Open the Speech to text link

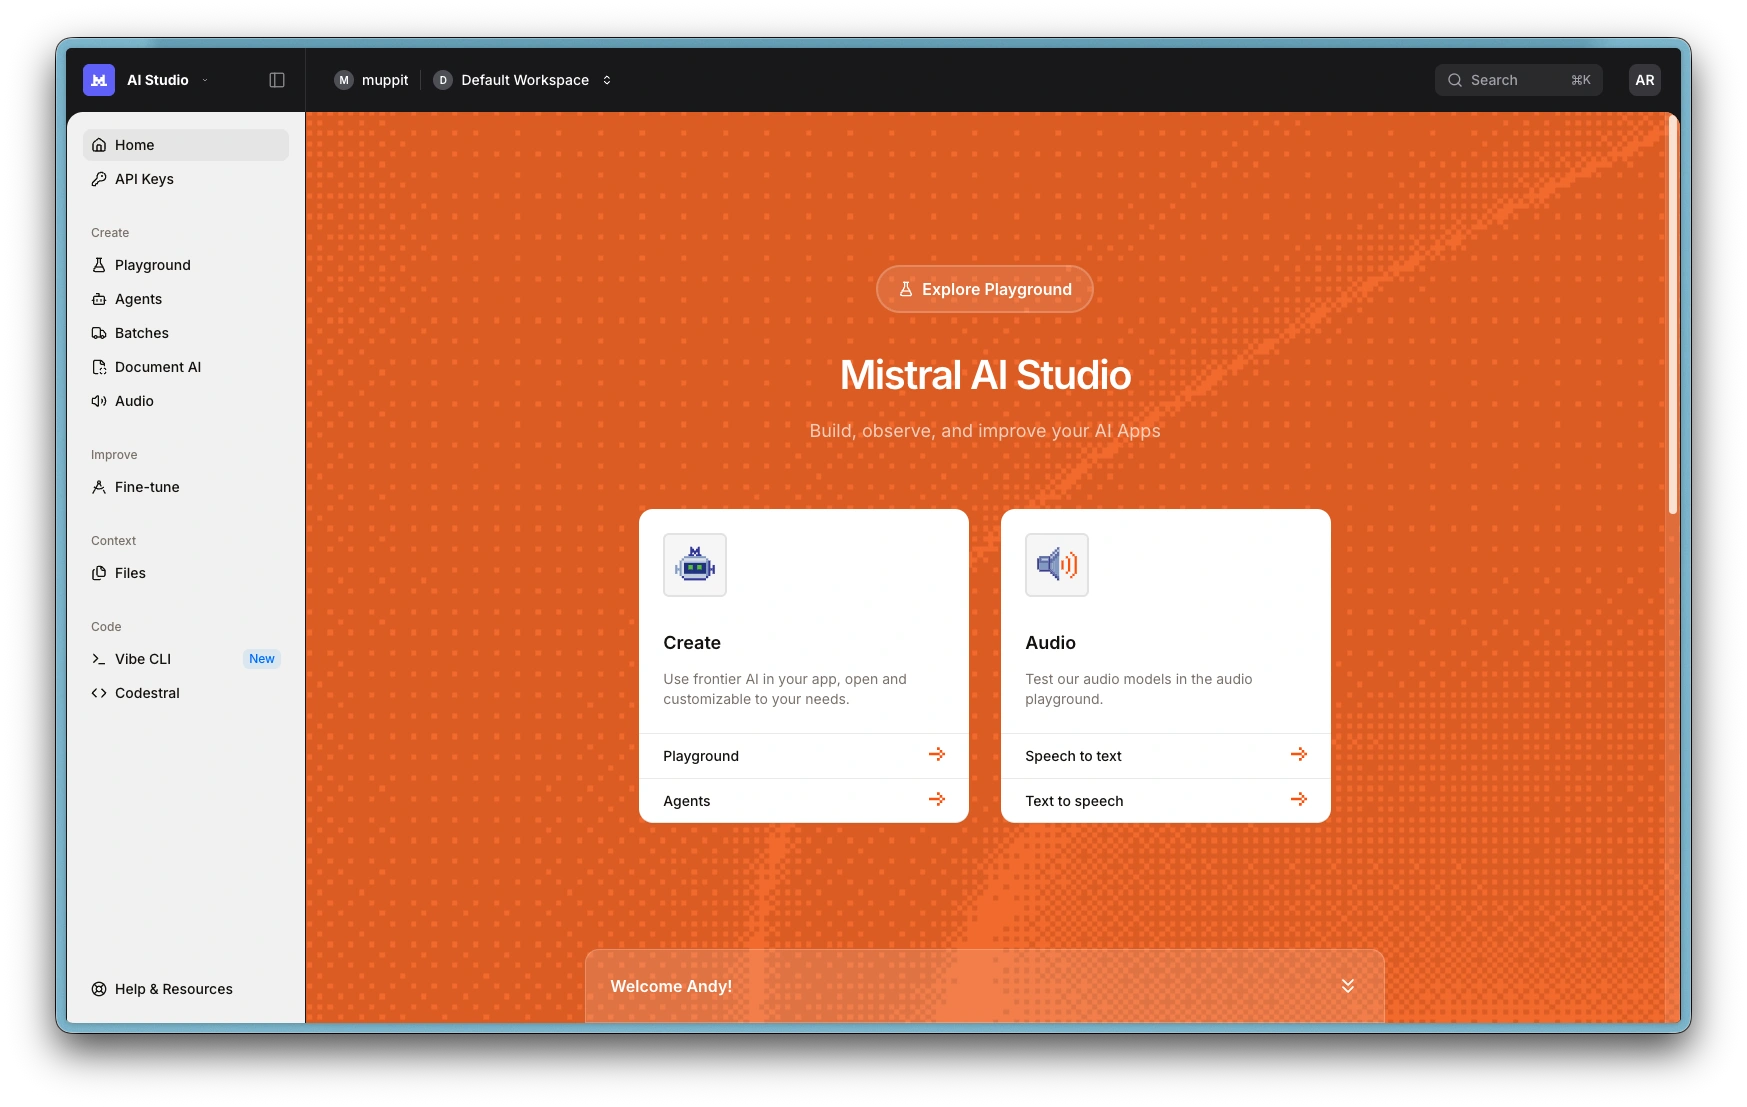coord(1073,756)
